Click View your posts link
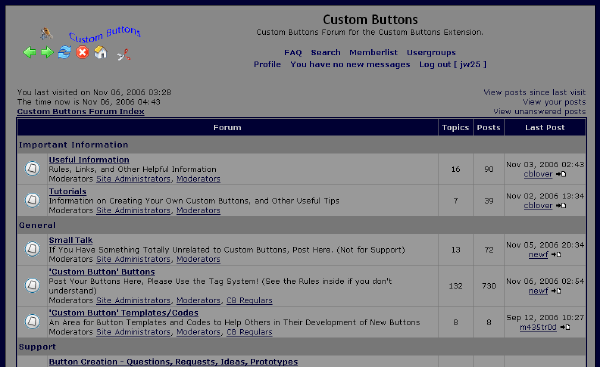This screenshot has width=600, height=367. [x=554, y=102]
